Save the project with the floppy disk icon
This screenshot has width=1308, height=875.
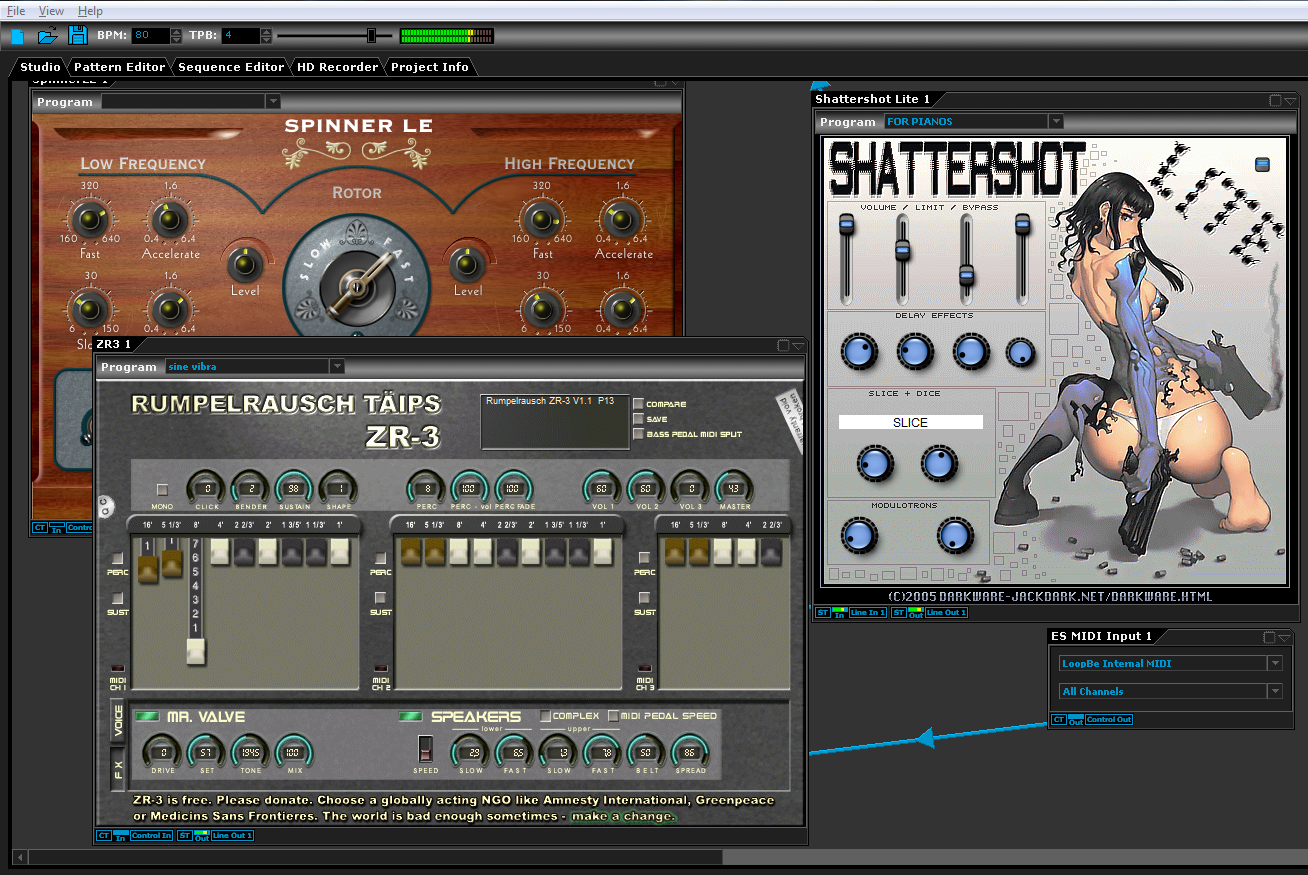click(x=77, y=36)
